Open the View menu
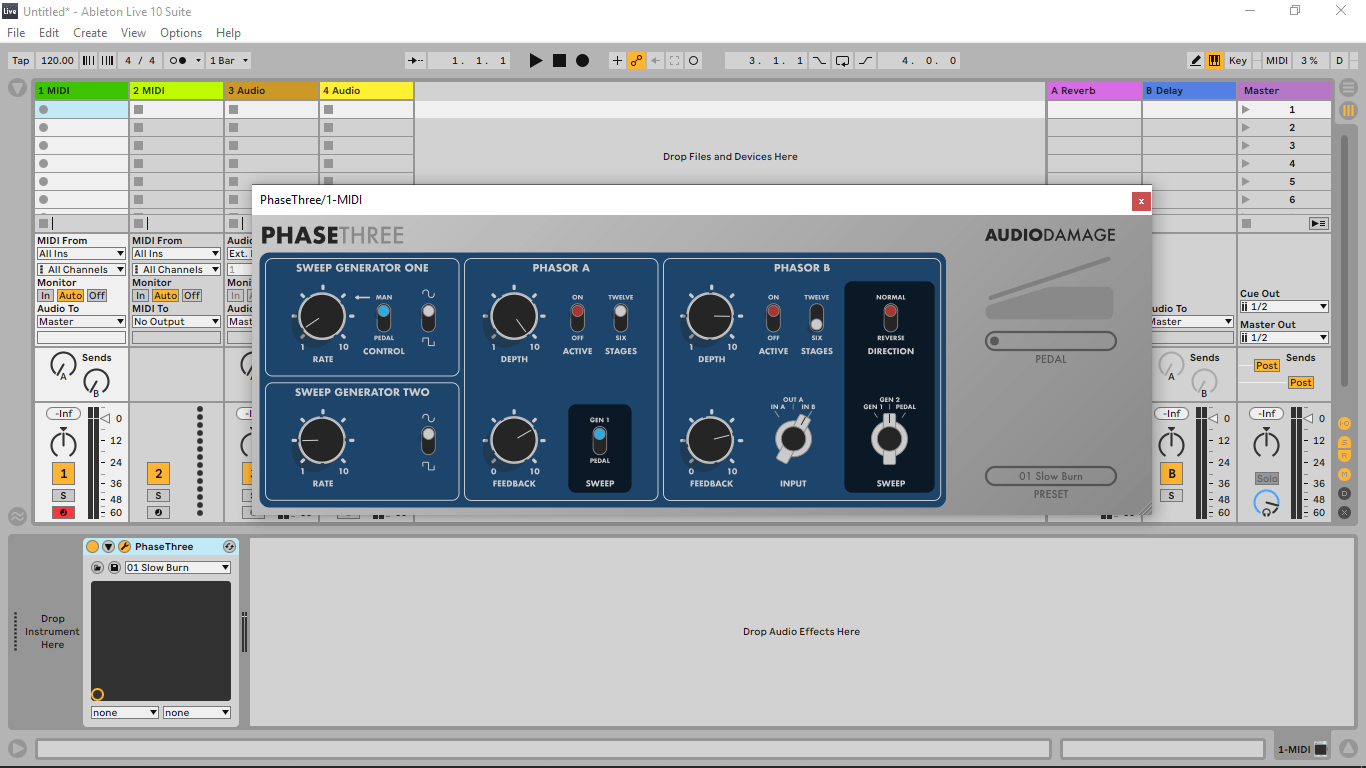This screenshot has height=768, width=1366. (133, 33)
